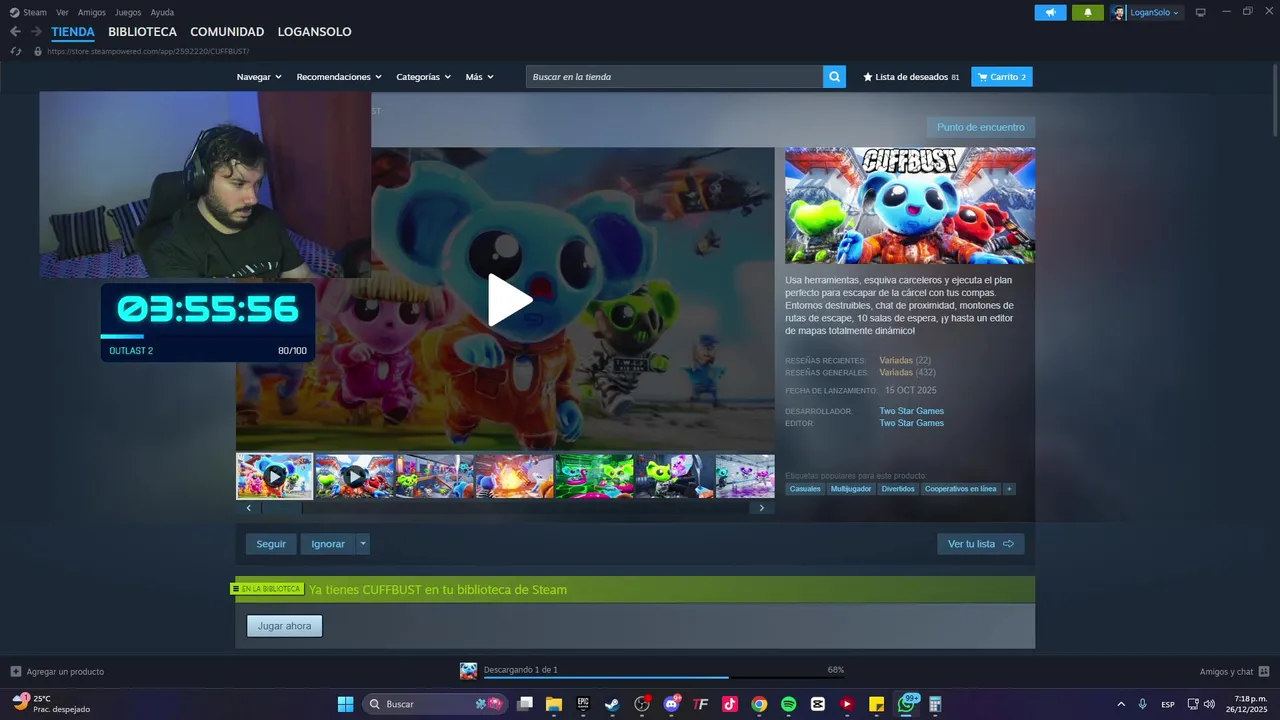The image size is (1280, 720).
Task: Switch to Big Picture mode icon
Action: tap(1200, 12)
